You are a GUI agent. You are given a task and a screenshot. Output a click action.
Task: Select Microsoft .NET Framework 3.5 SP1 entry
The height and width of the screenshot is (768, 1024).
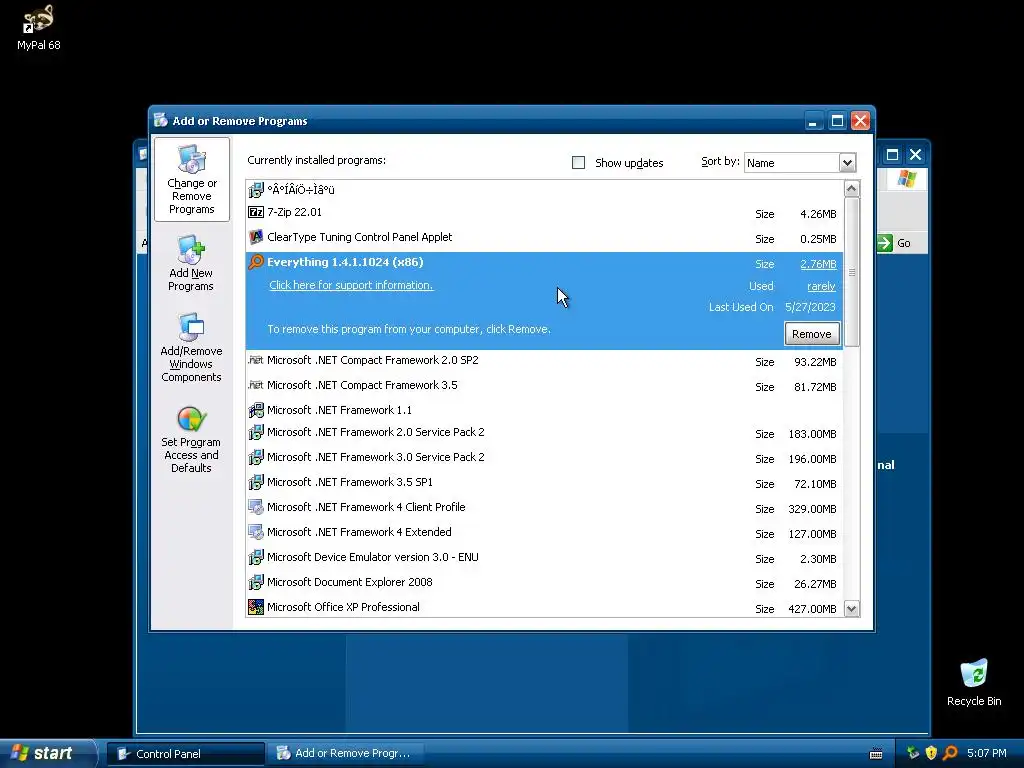[545, 483]
